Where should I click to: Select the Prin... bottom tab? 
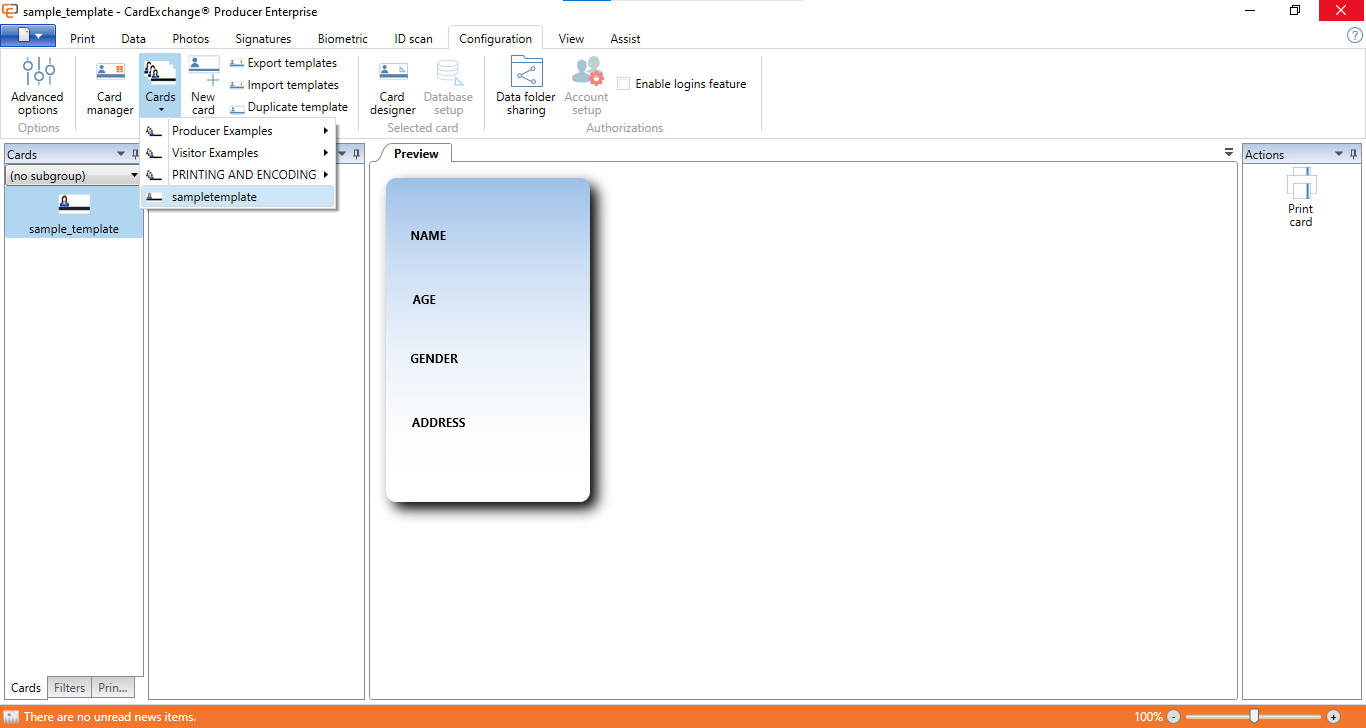tap(113, 688)
